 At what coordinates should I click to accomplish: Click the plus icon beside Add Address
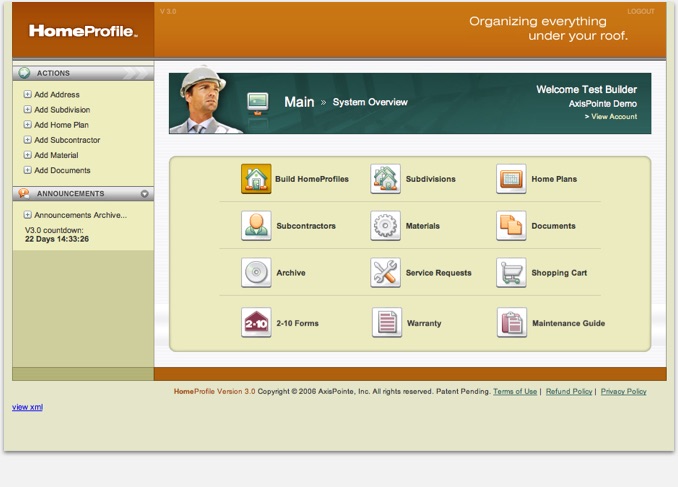click(28, 94)
